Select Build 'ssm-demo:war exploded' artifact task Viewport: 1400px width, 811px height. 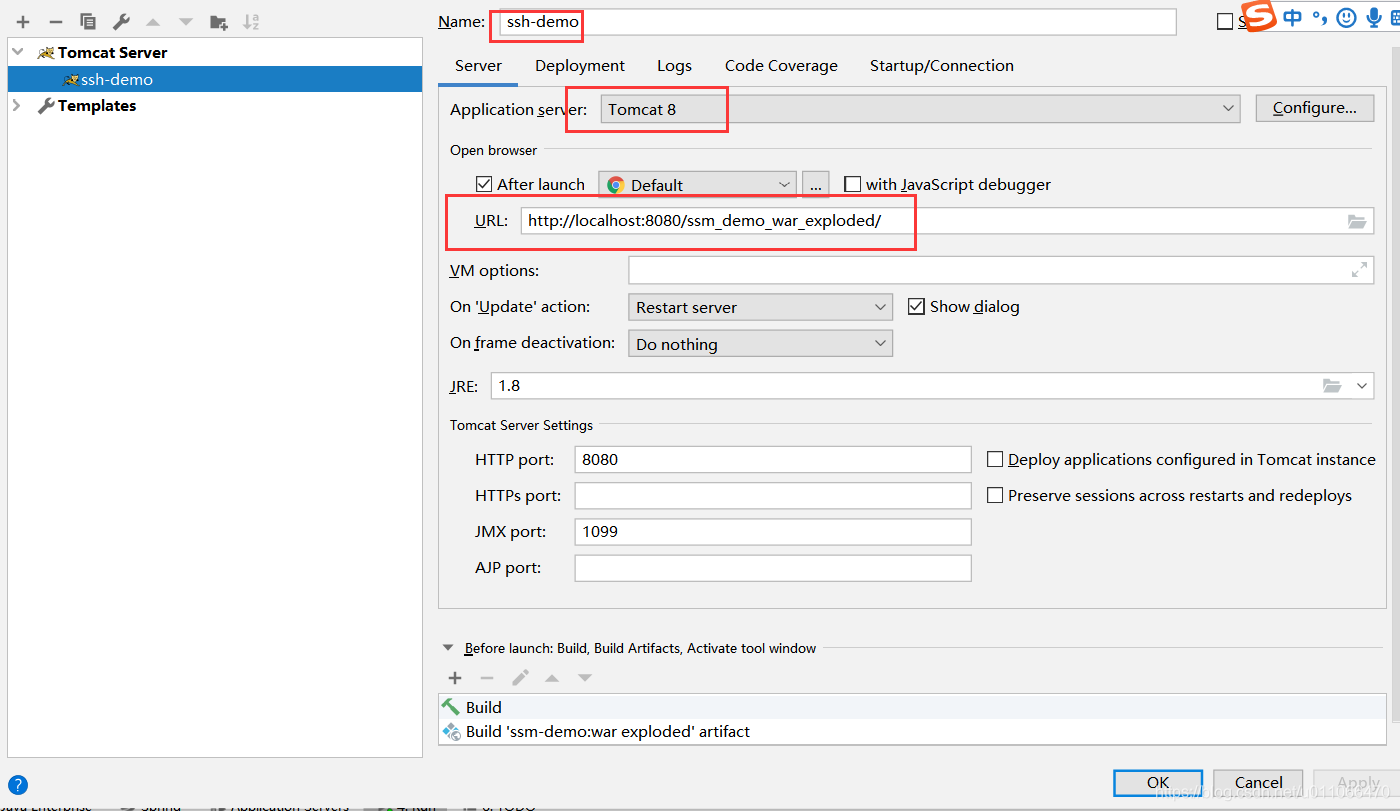(x=913, y=732)
